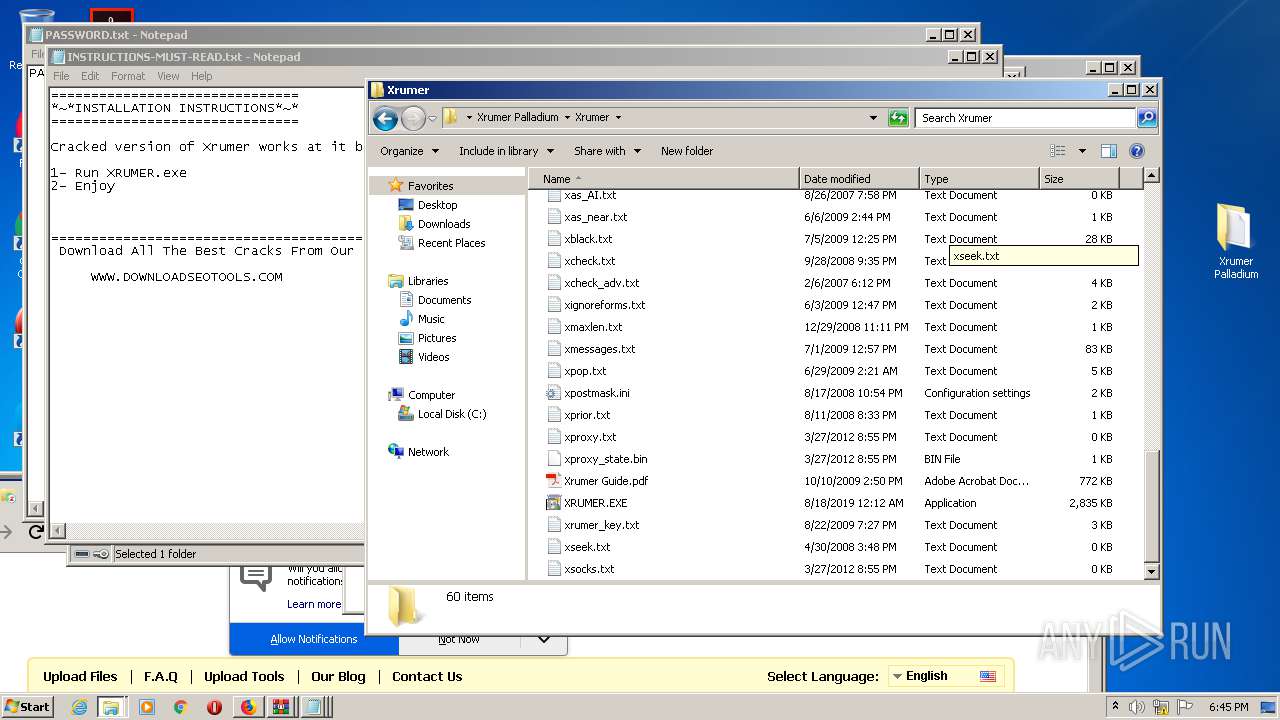Show hidden tray icons arrow

(x=1115, y=707)
